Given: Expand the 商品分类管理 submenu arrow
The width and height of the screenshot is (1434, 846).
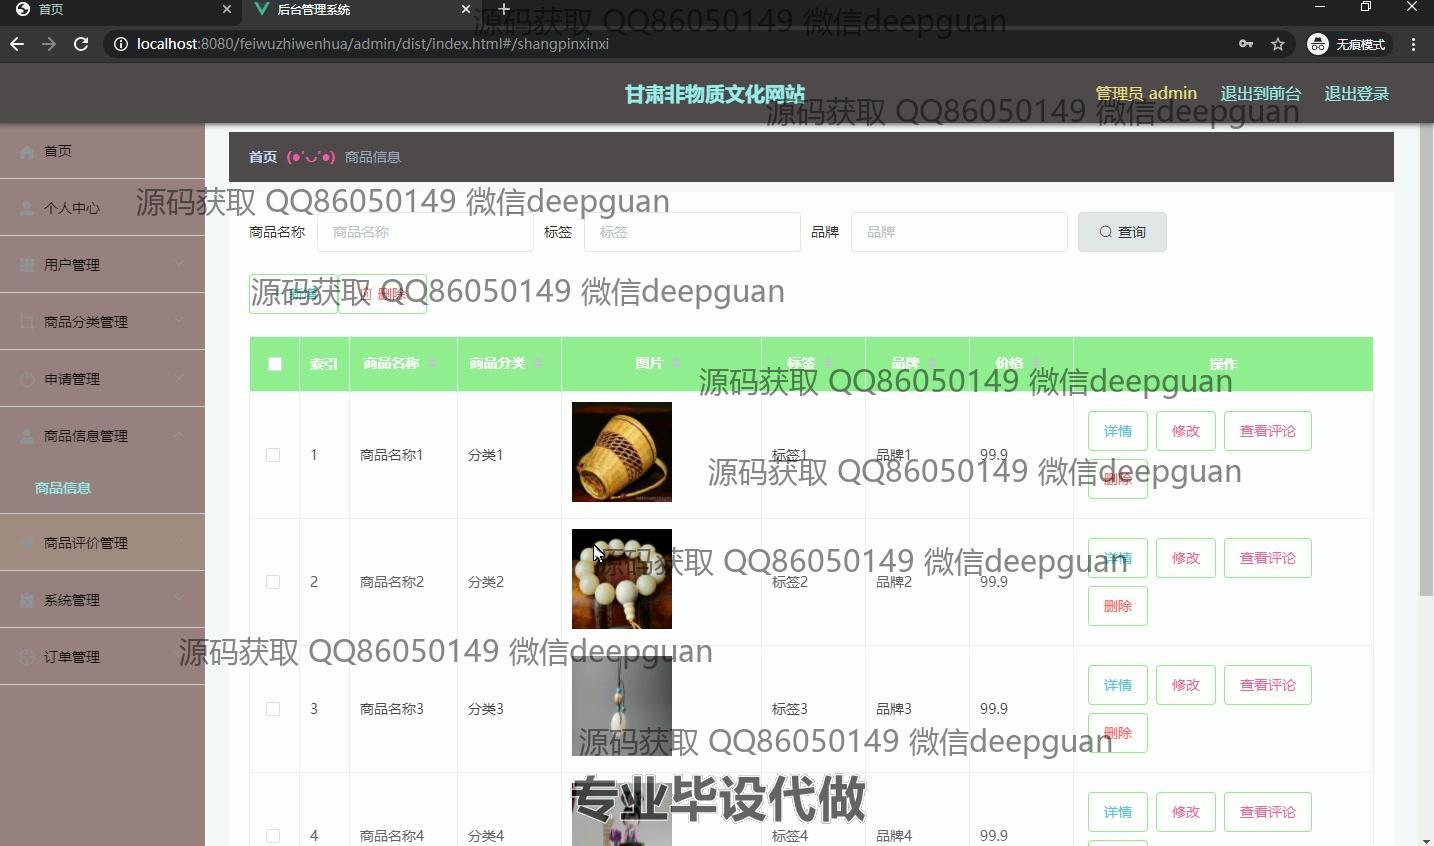Looking at the screenshot, I should click(178, 321).
